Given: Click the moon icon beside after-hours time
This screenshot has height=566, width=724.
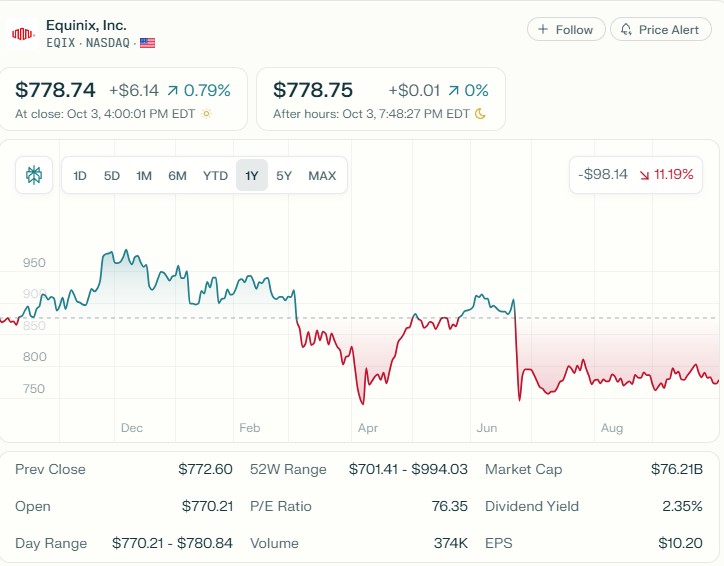Looking at the screenshot, I should [x=480, y=114].
